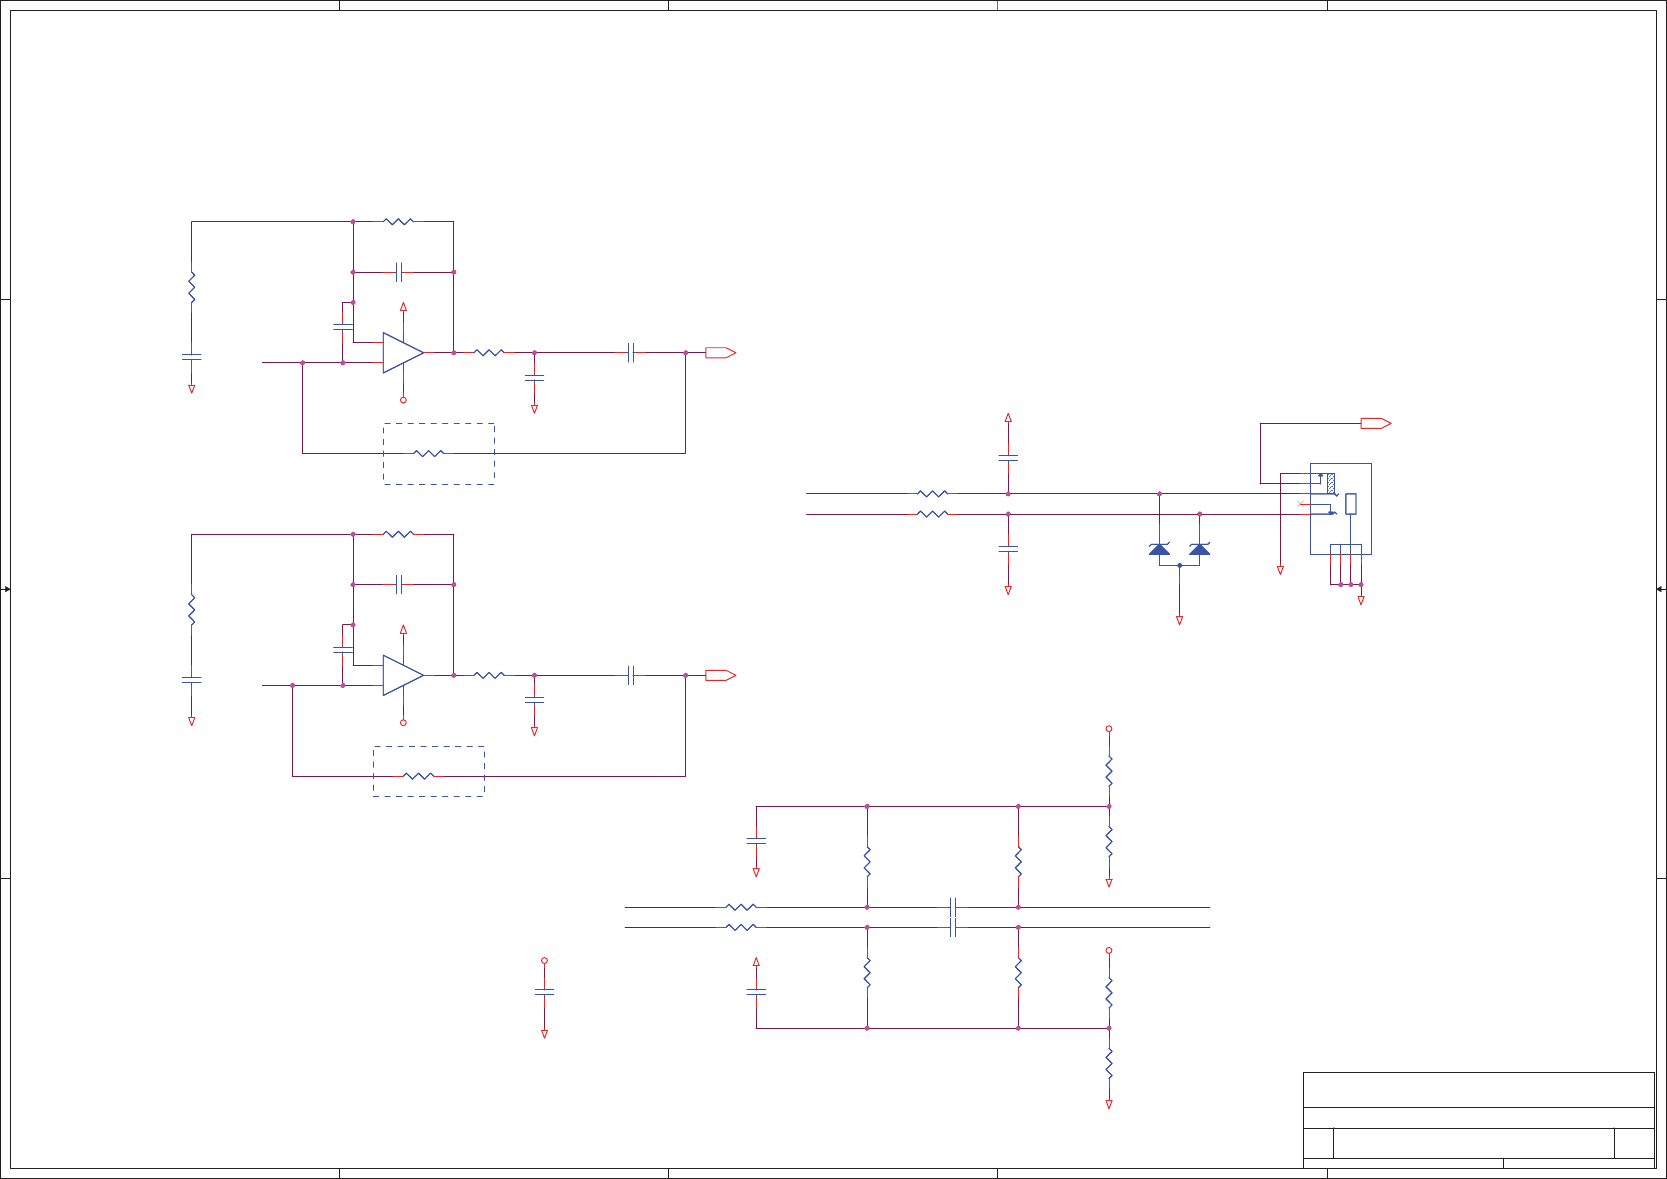Viewport: 1667px width, 1179px height.
Task: Select the resistor inside the upper dashed box
Action: point(429,454)
